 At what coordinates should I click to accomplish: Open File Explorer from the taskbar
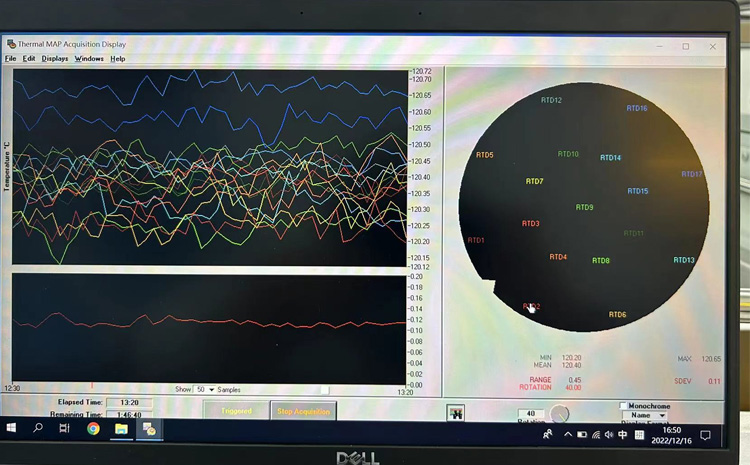(x=121, y=429)
